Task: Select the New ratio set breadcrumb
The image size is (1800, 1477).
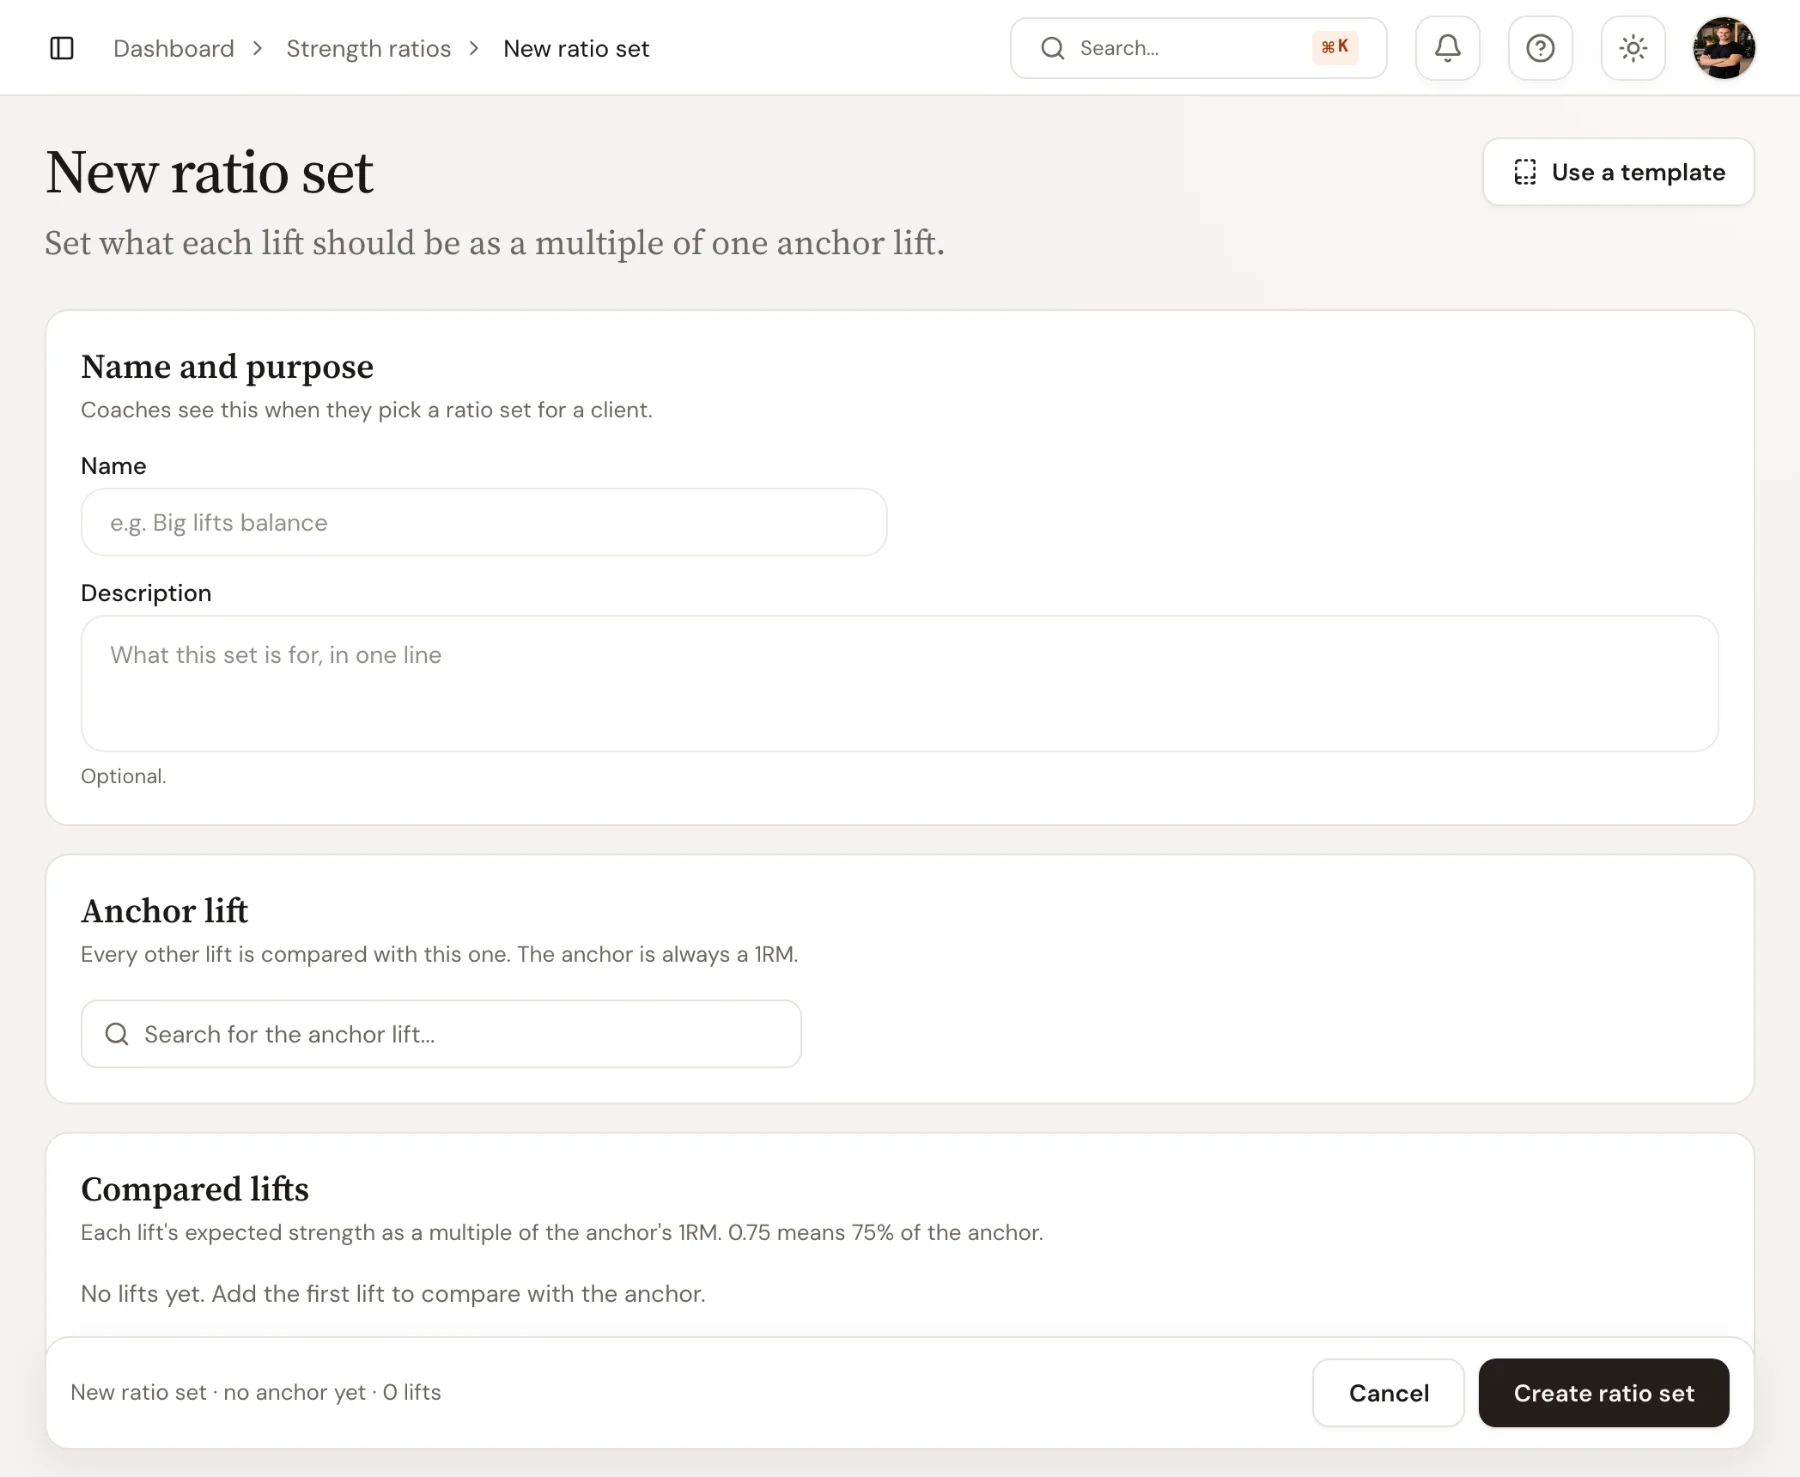Action: (576, 48)
